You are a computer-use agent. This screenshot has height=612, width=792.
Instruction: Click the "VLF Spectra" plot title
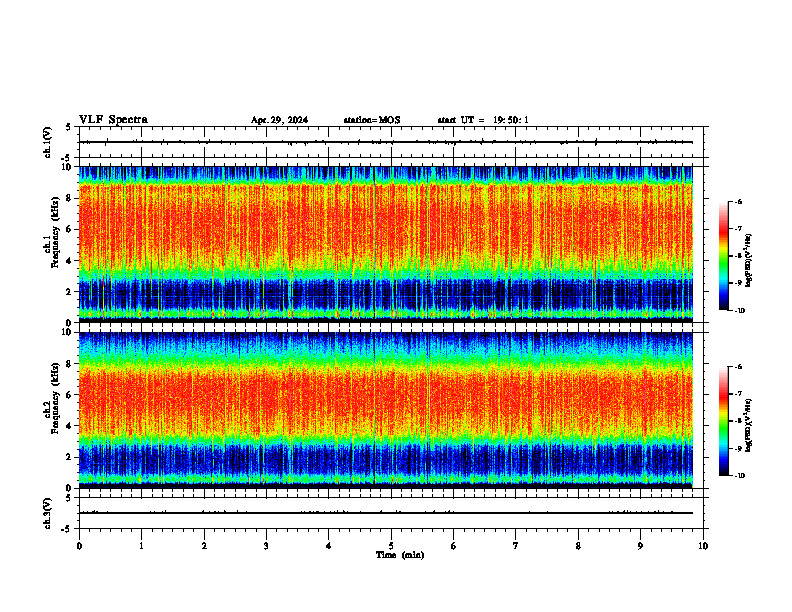pos(113,120)
